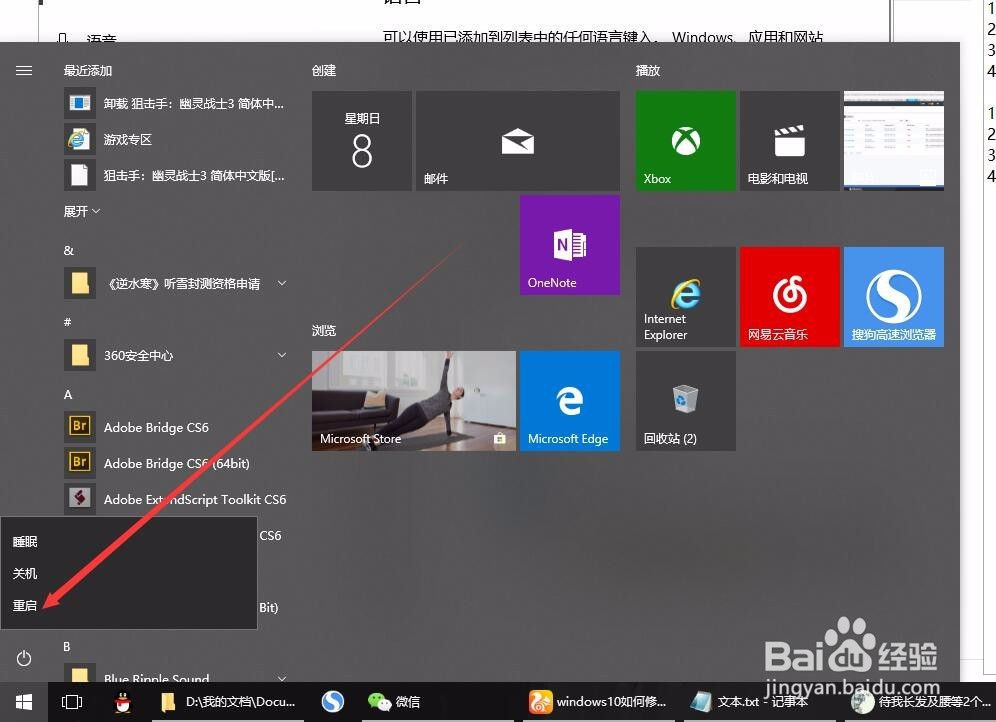Image resolution: width=996 pixels, height=722 pixels.
Task: Open the OneNote tile
Action: click(570, 244)
